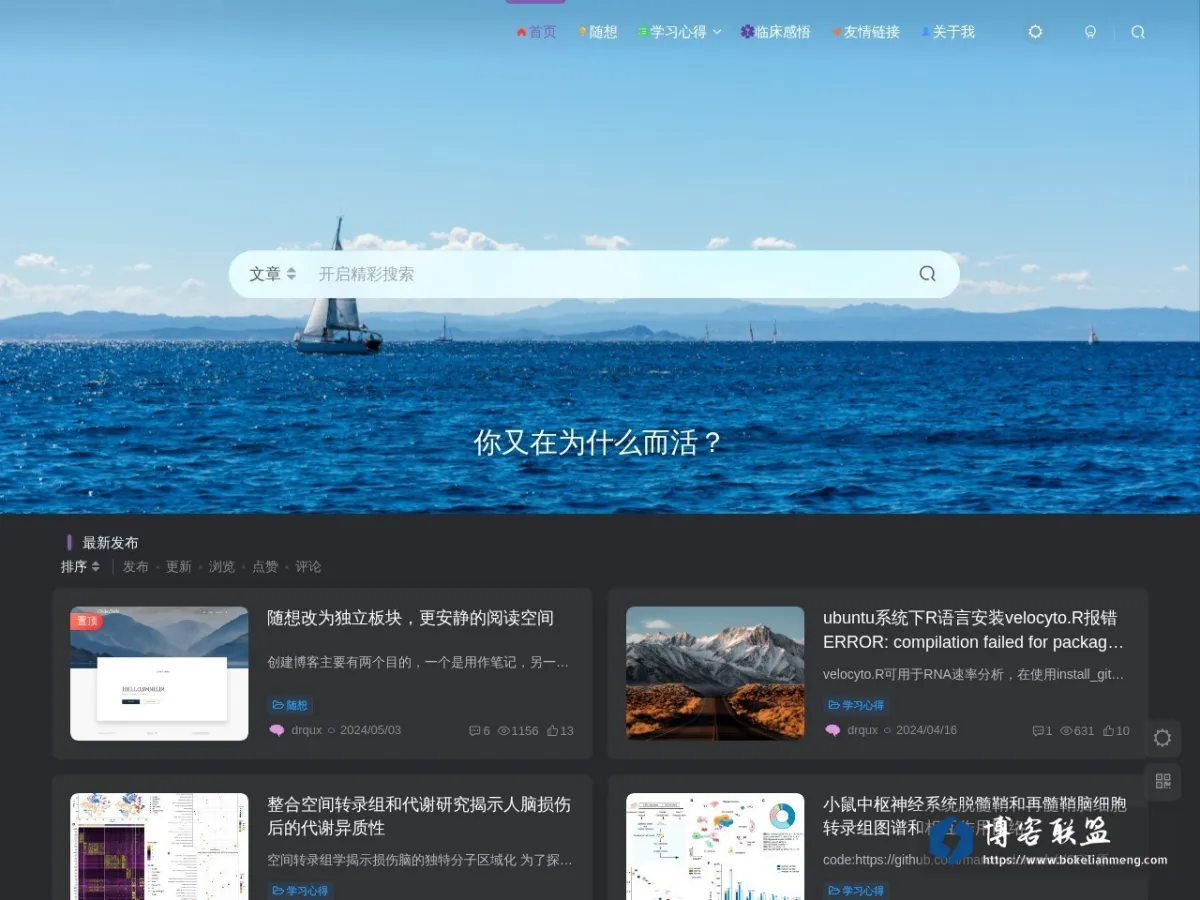Click the drqux avatar dated 2024/04/16
The height and width of the screenshot is (900, 1200).
[833, 730]
